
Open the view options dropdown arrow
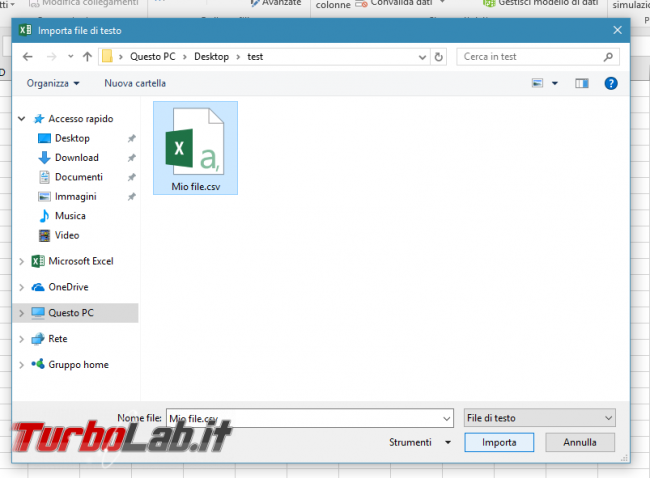tap(555, 83)
